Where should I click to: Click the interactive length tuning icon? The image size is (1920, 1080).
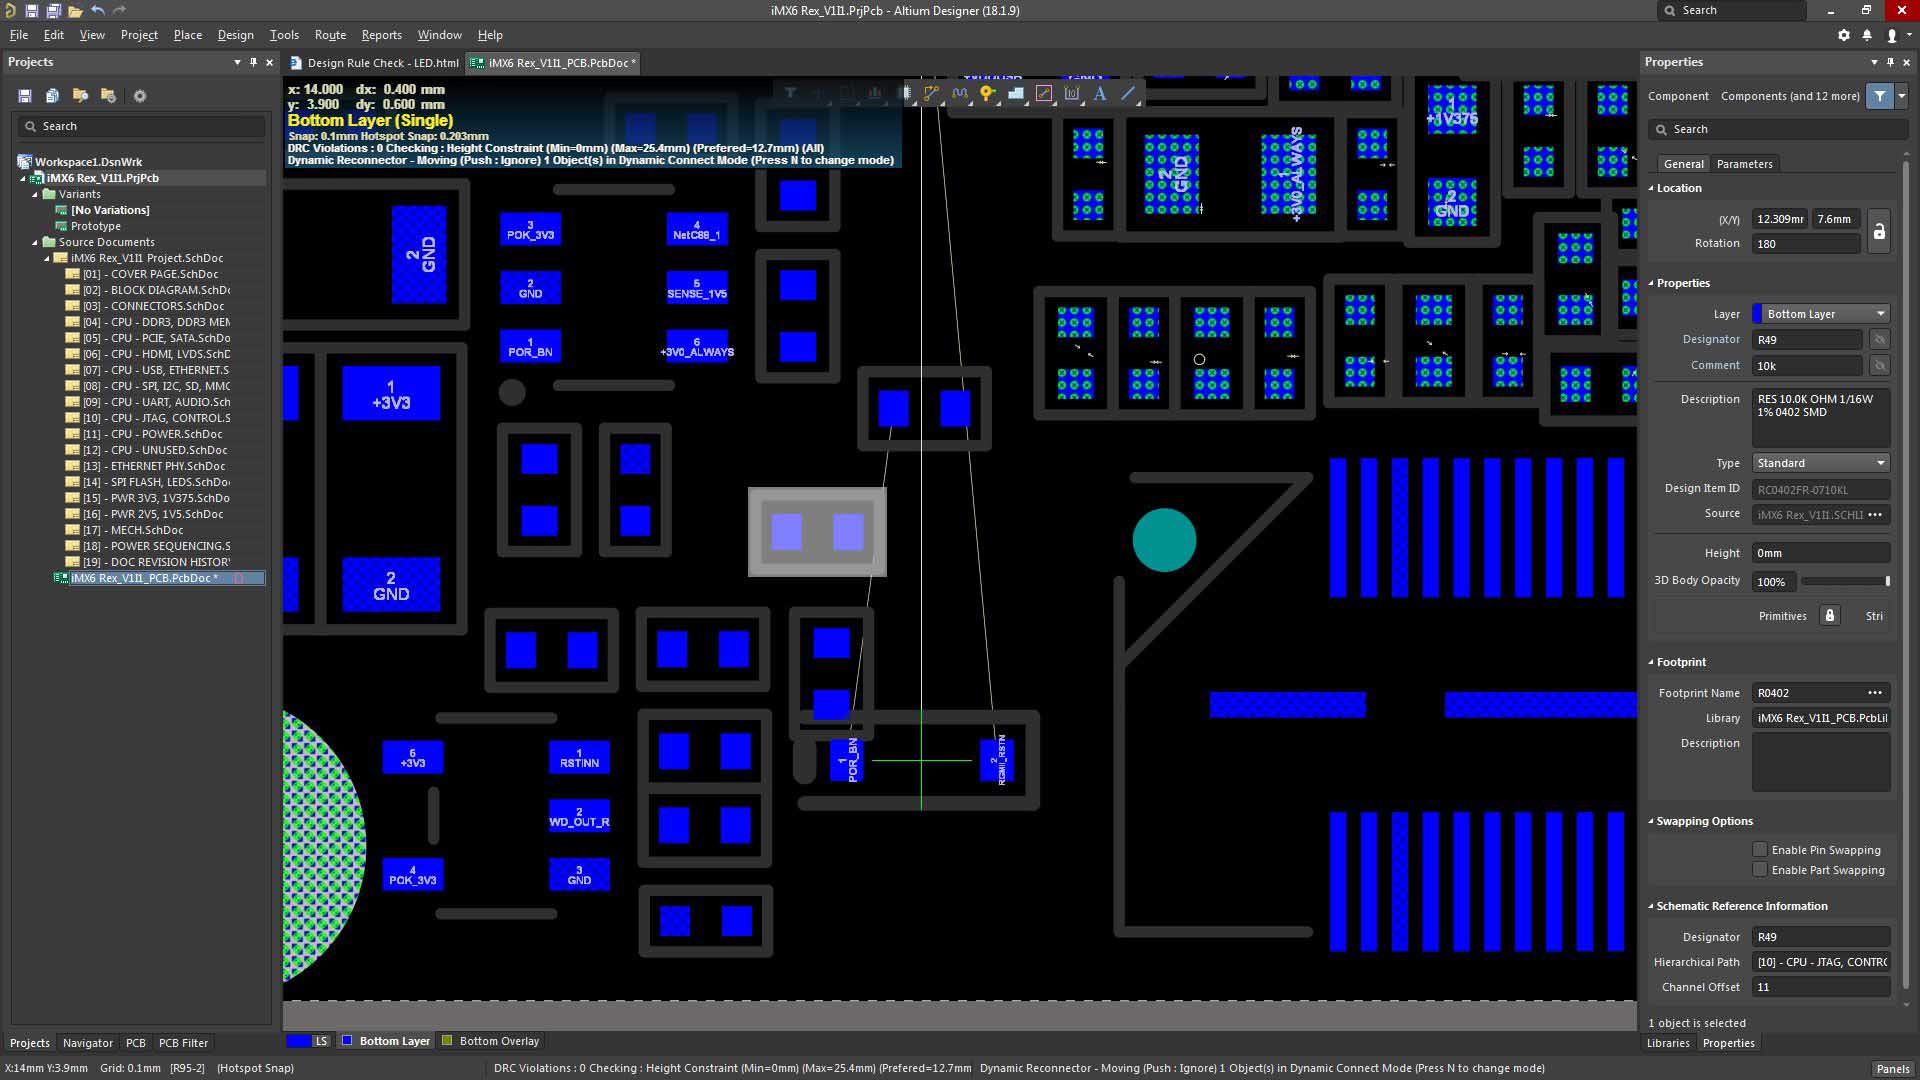(960, 93)
